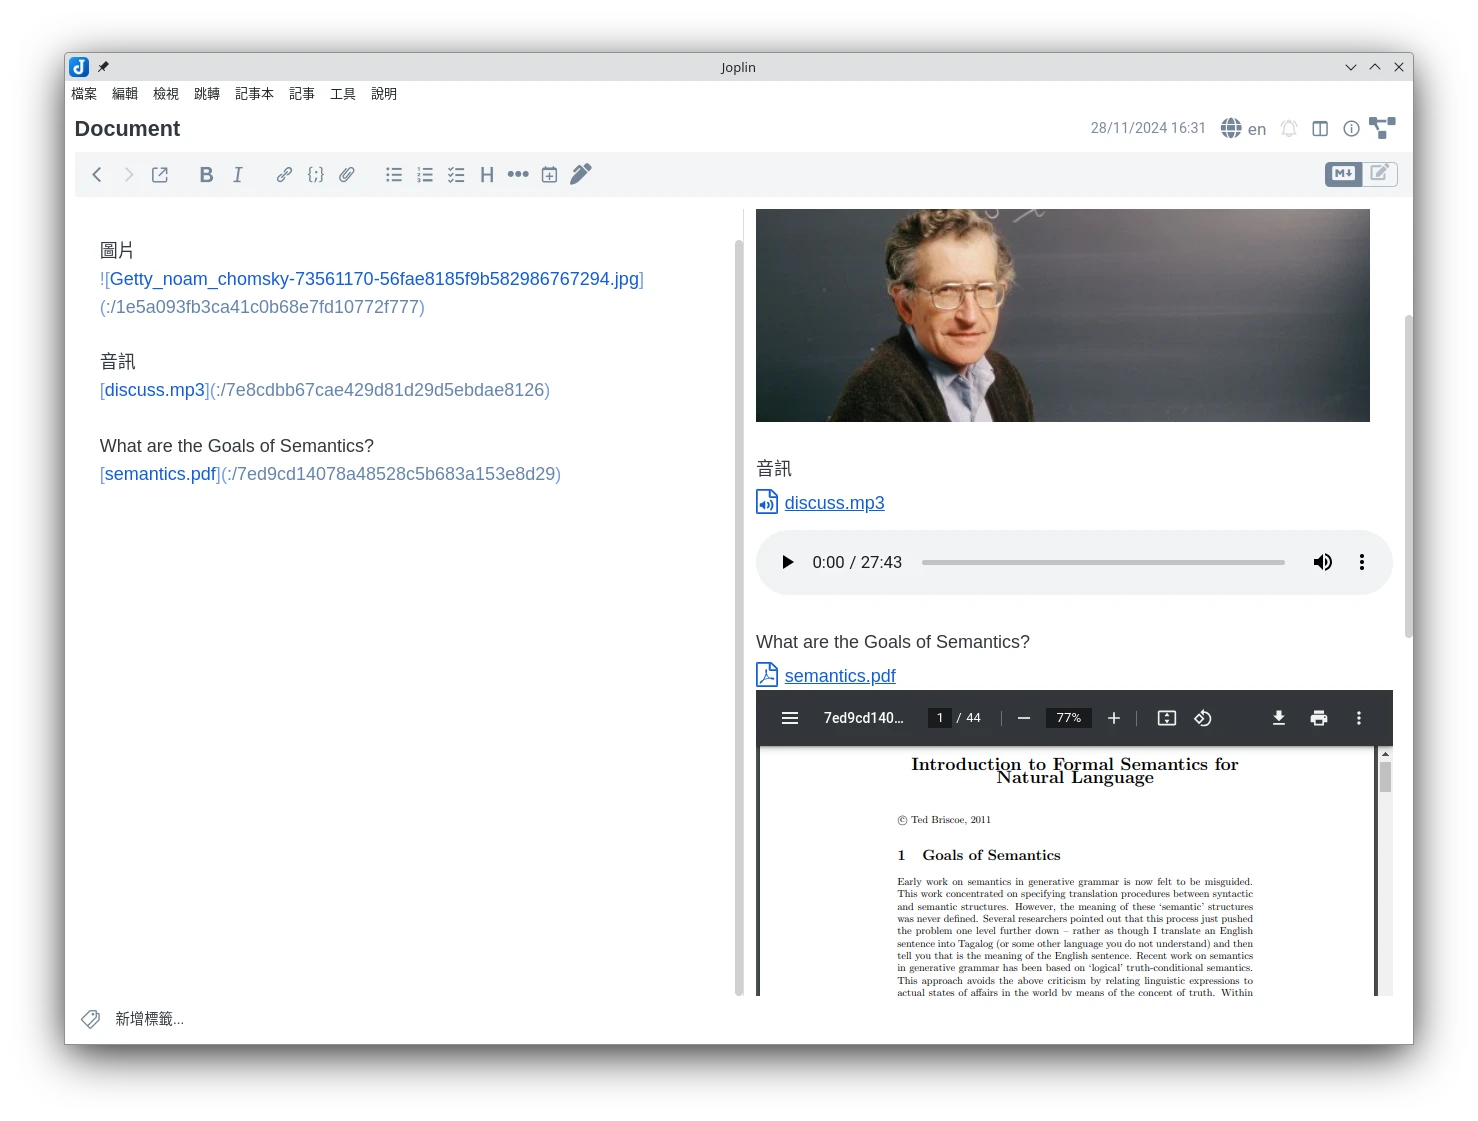Image resolution: width=1478 pixels, height=1121 pixels.
Task: Open the discuss.mp3 link in the preview
Action: click(x=834, y=503)
